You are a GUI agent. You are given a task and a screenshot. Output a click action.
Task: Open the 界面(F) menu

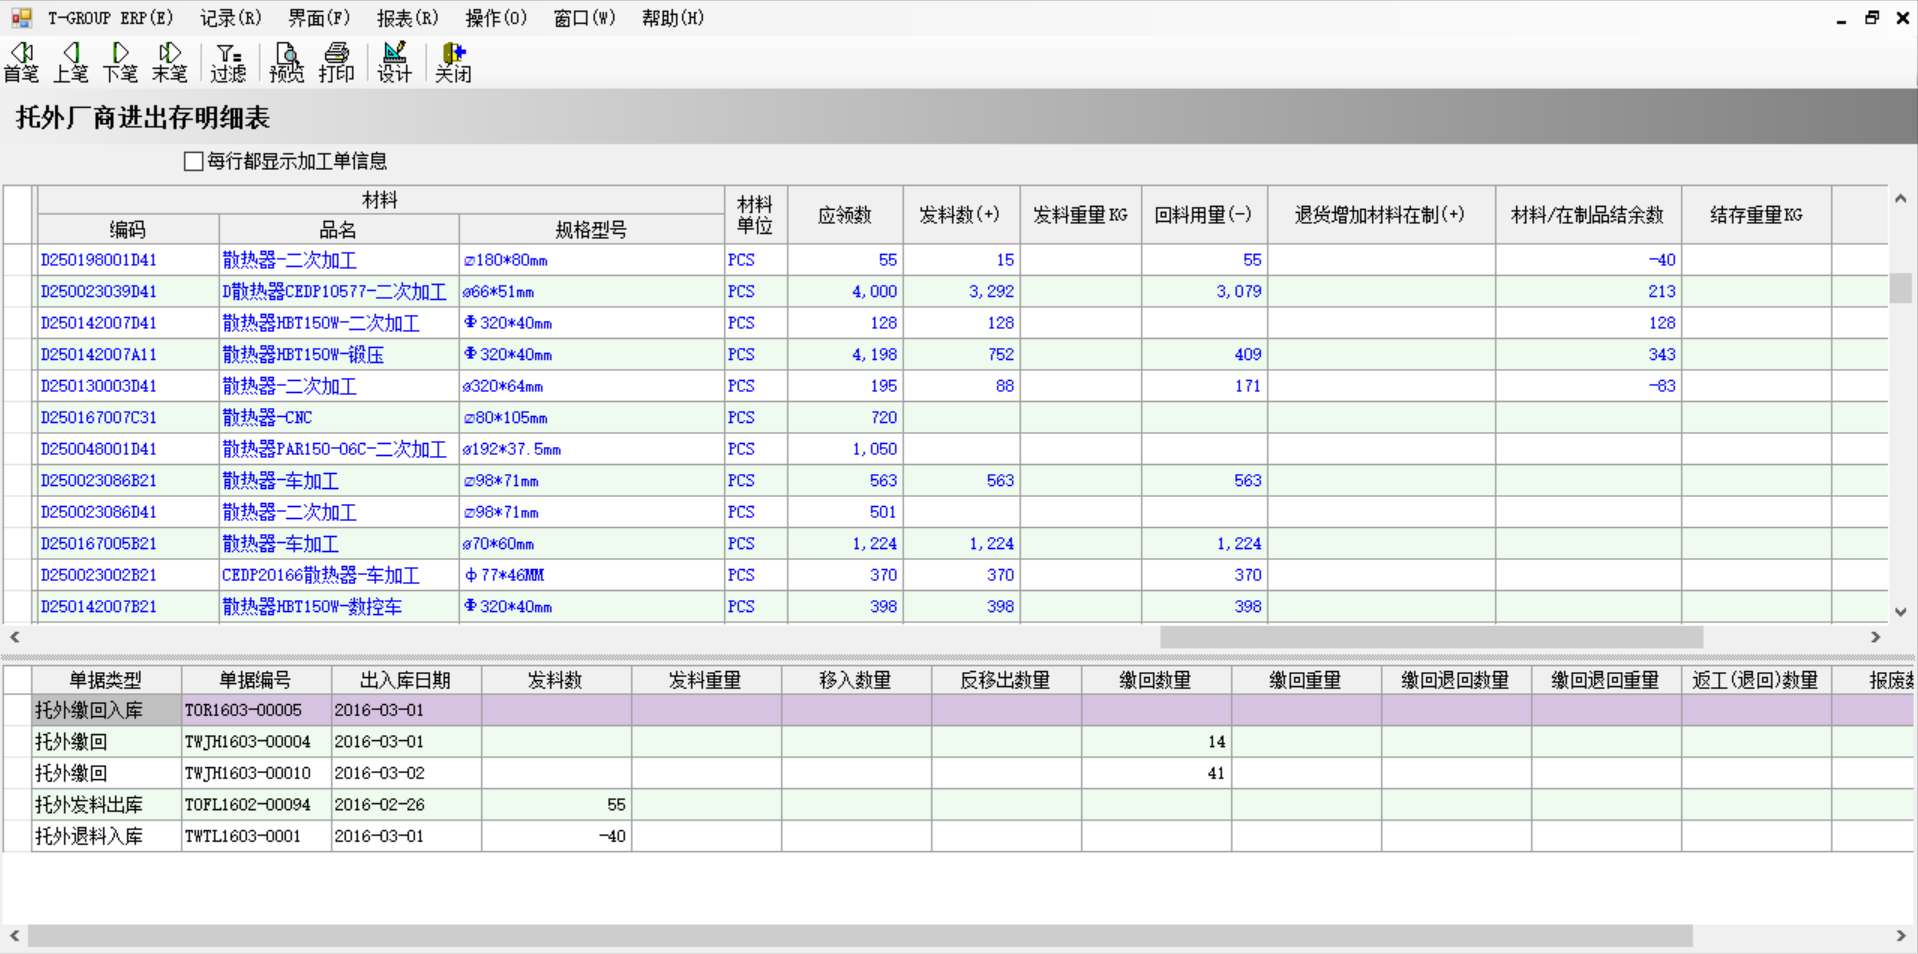click(319, 18)
